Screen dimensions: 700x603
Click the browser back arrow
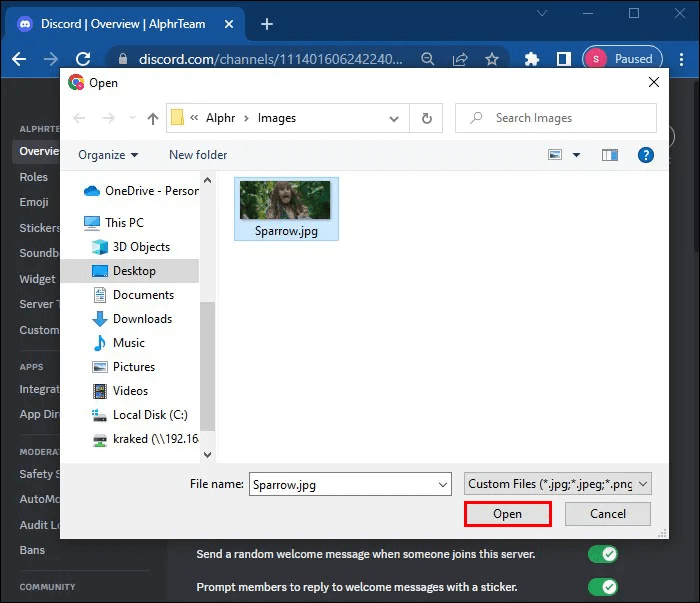click(x=19, y=59)
